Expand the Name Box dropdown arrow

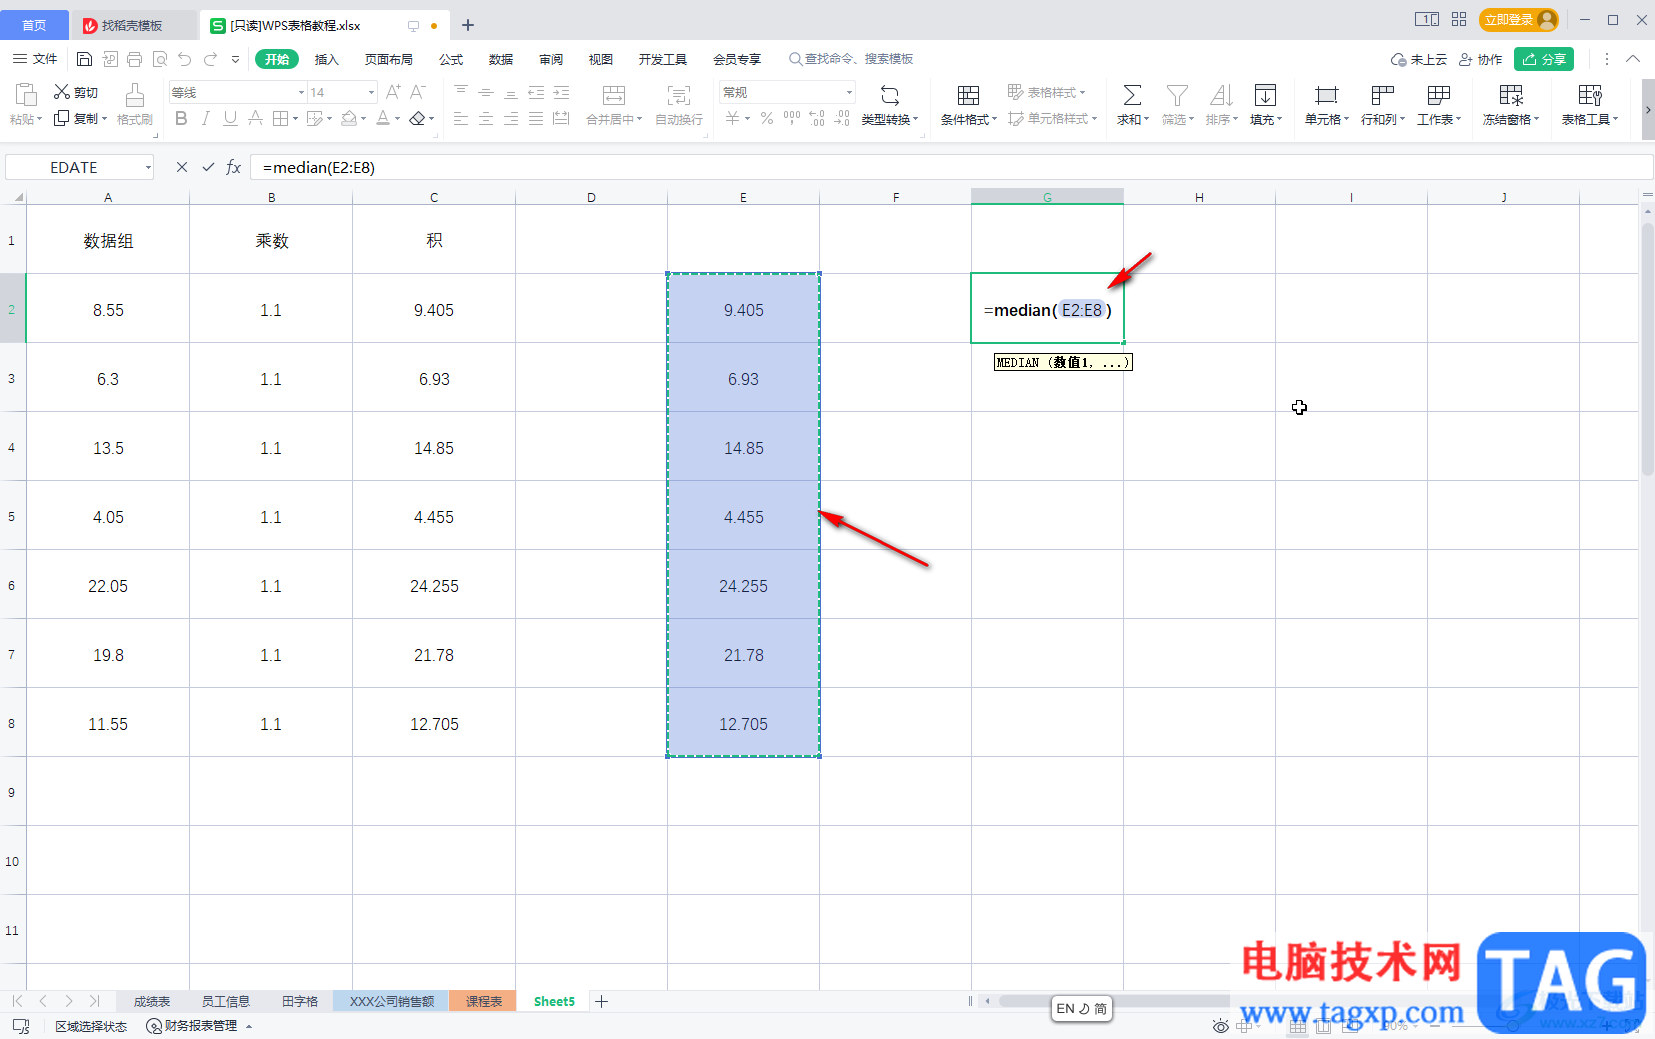point(148,167)
